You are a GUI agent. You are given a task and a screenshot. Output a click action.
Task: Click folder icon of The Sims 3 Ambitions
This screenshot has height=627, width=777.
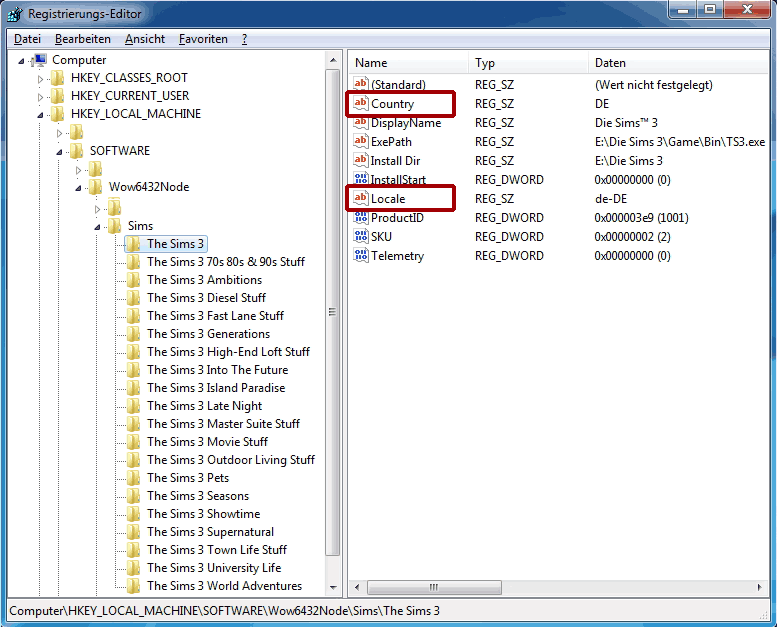[x=133, y=280]
